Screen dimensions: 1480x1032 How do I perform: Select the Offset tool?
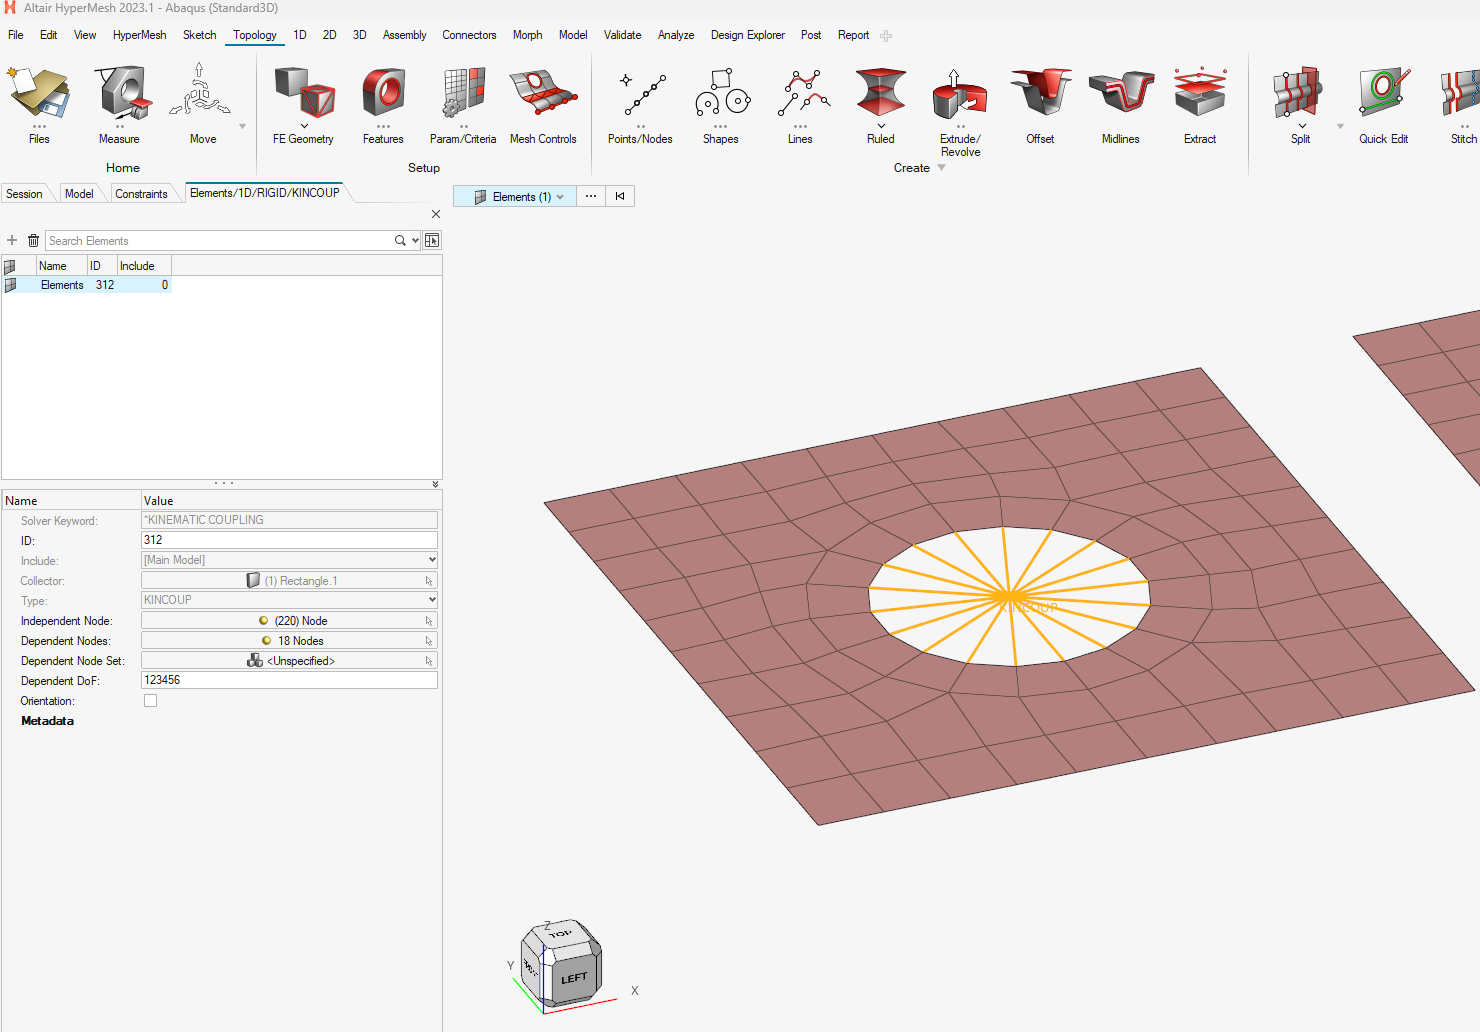click(x=1040, y=104)
